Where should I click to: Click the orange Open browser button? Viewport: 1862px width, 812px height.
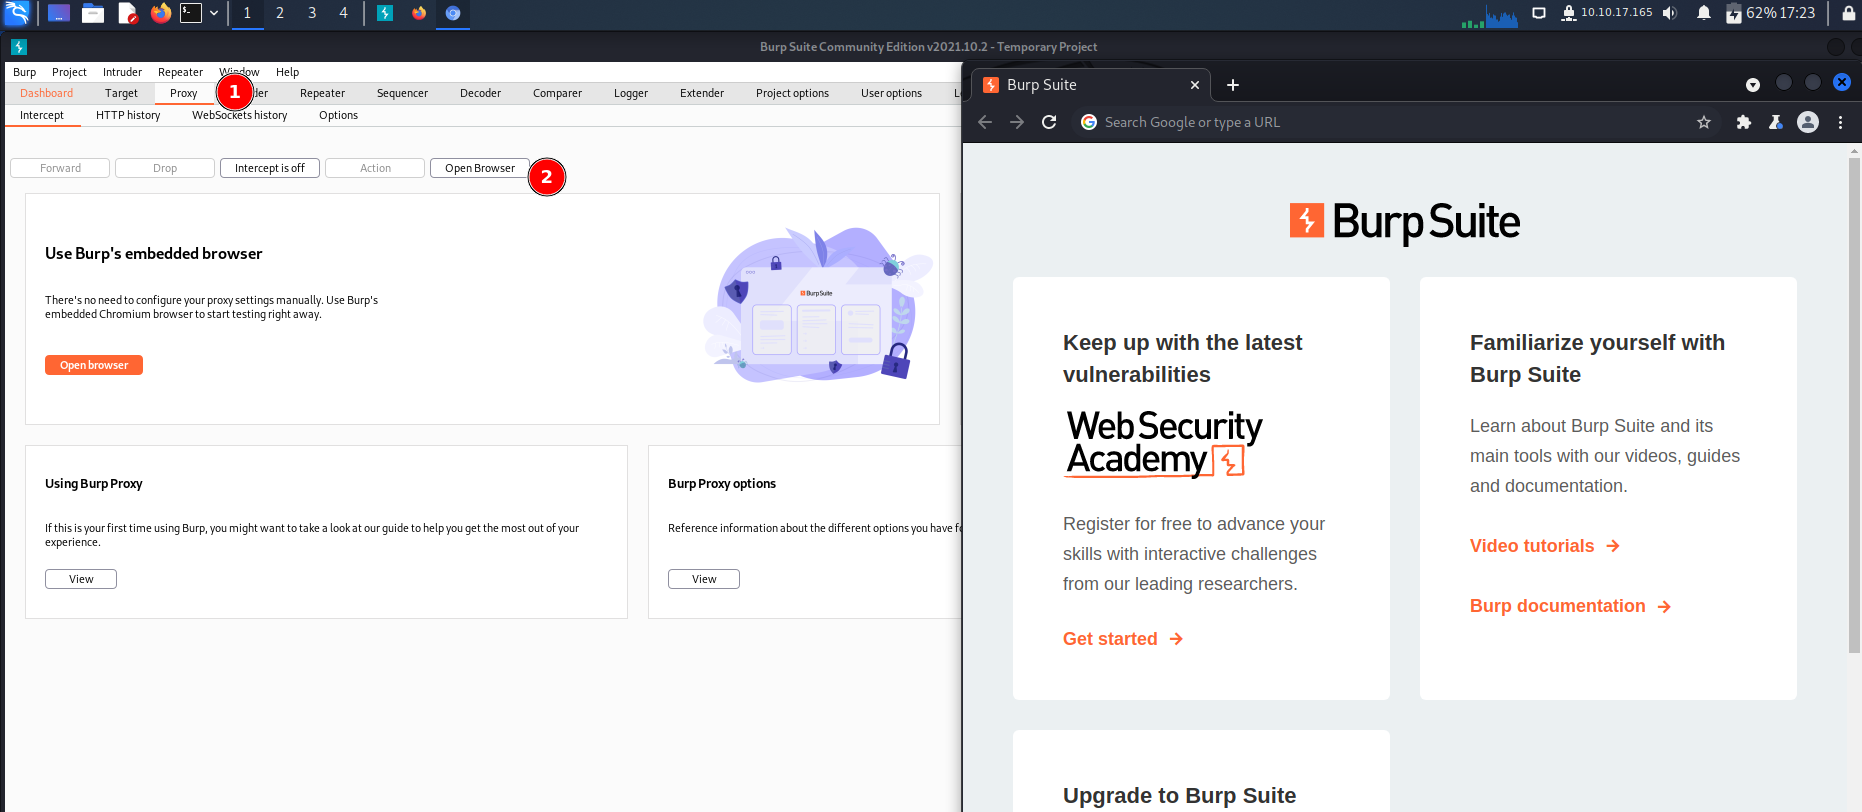point(94,365)
